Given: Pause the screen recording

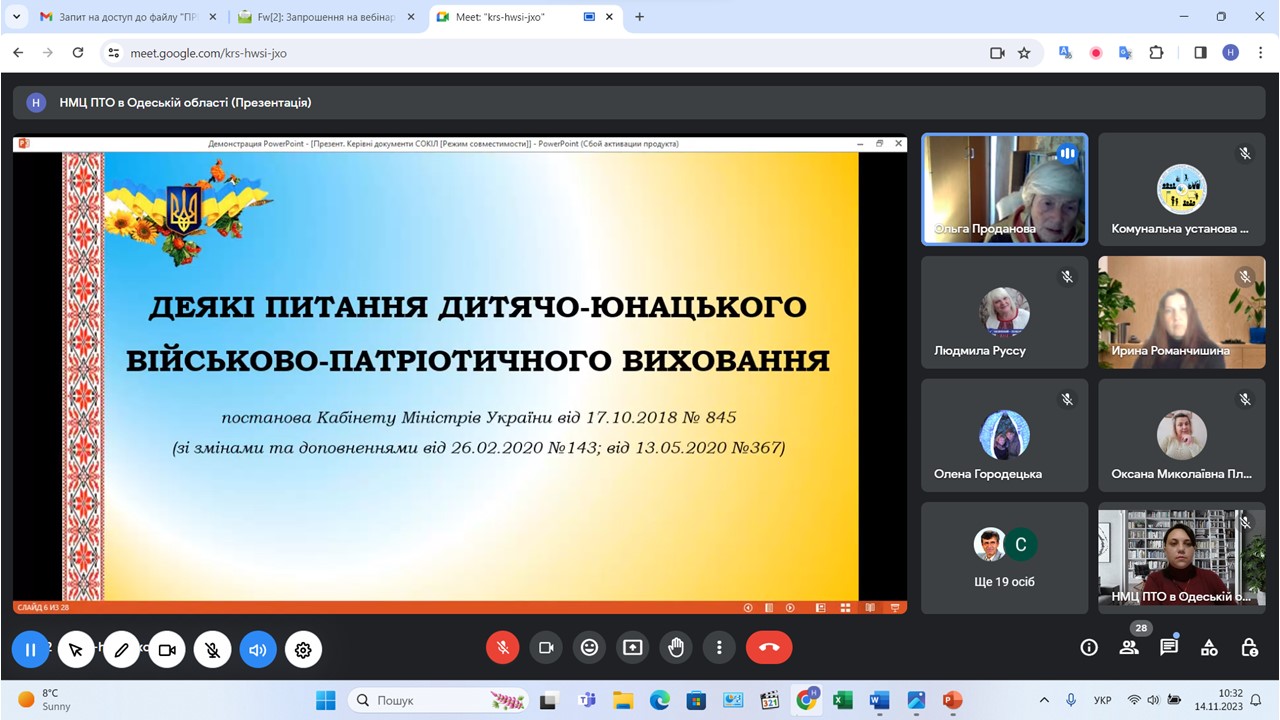Looking at the screenshot, I should coord(30,650).
